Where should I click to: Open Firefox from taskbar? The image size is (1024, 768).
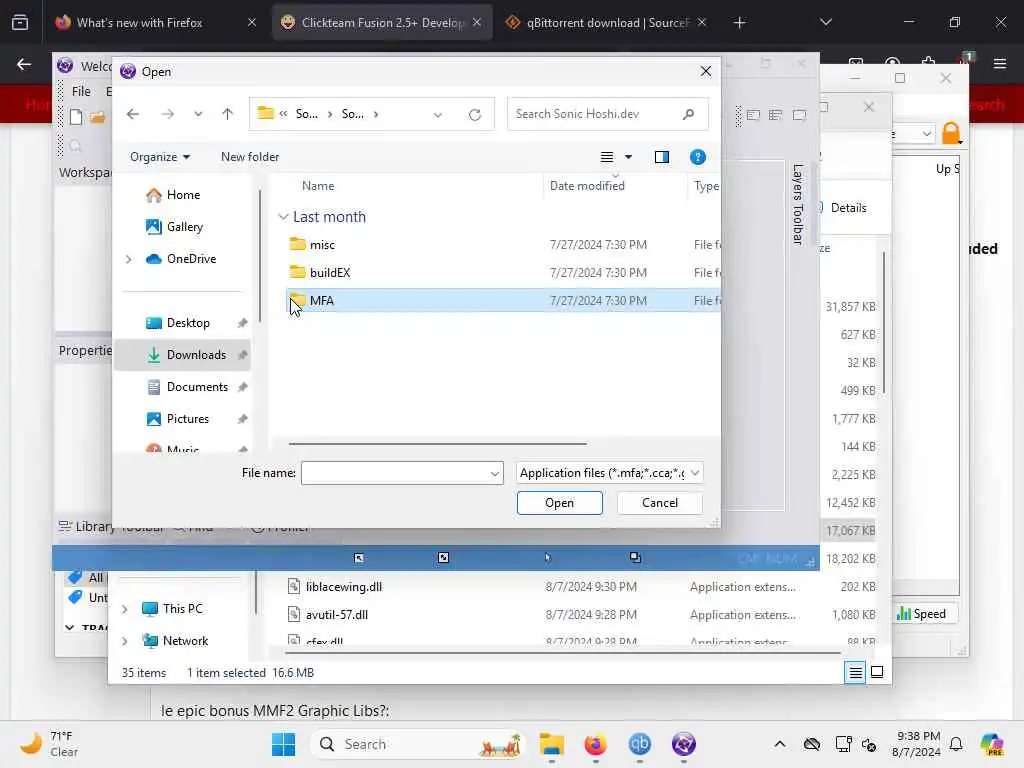tap(596, 744)
